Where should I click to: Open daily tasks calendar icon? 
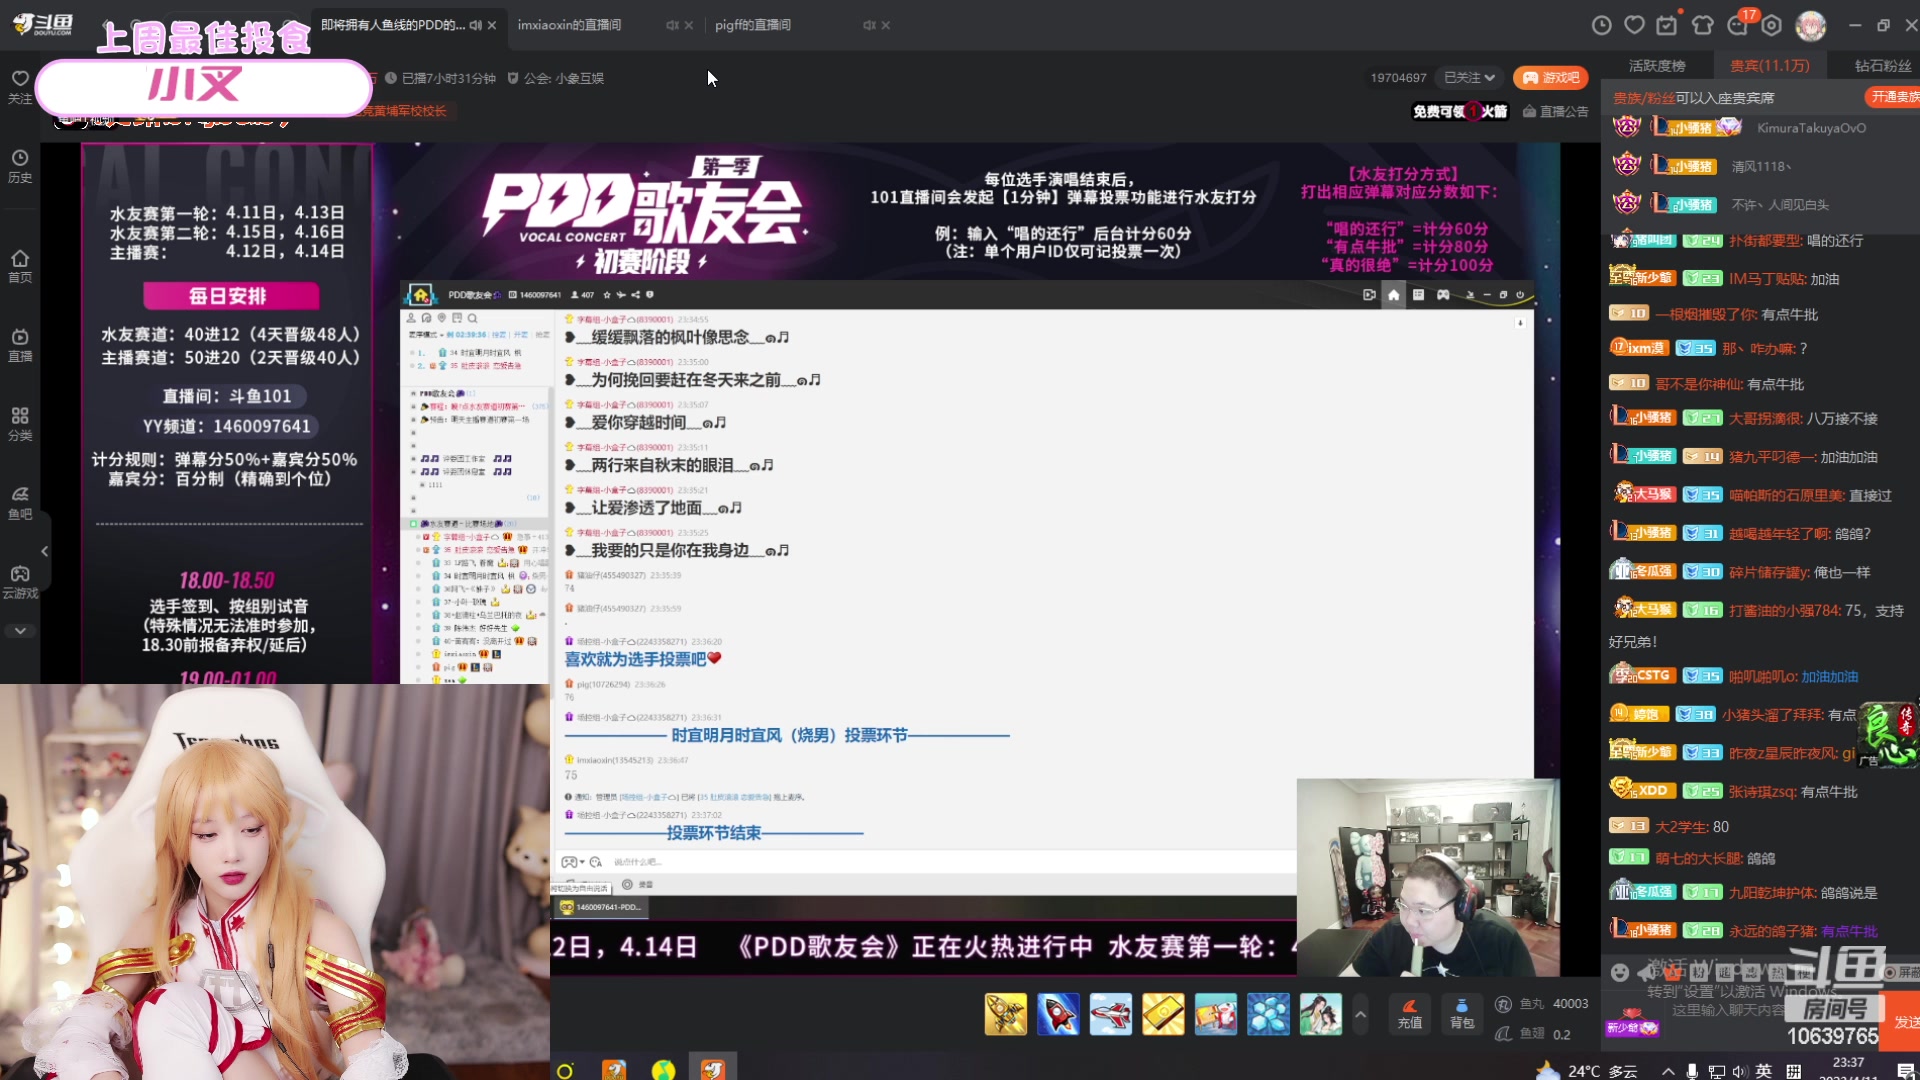coord(1667,25)
